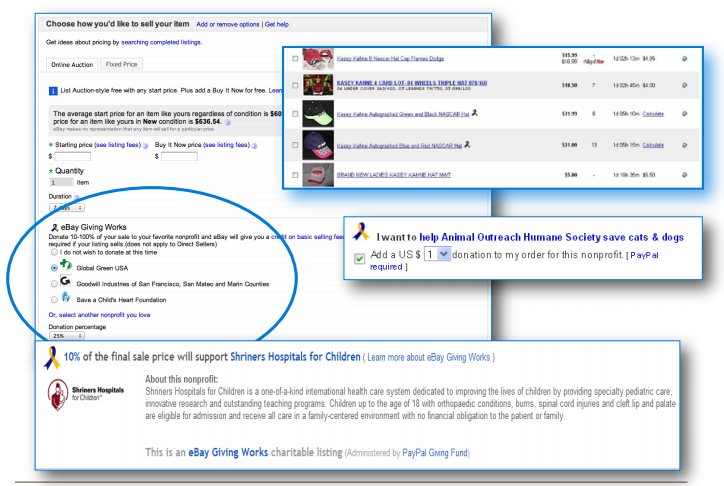Open BRAND NEW LADIES KASEY KAHNE HAT listing
The height and width of the screenshot is (486, 724).
point(393,175)
